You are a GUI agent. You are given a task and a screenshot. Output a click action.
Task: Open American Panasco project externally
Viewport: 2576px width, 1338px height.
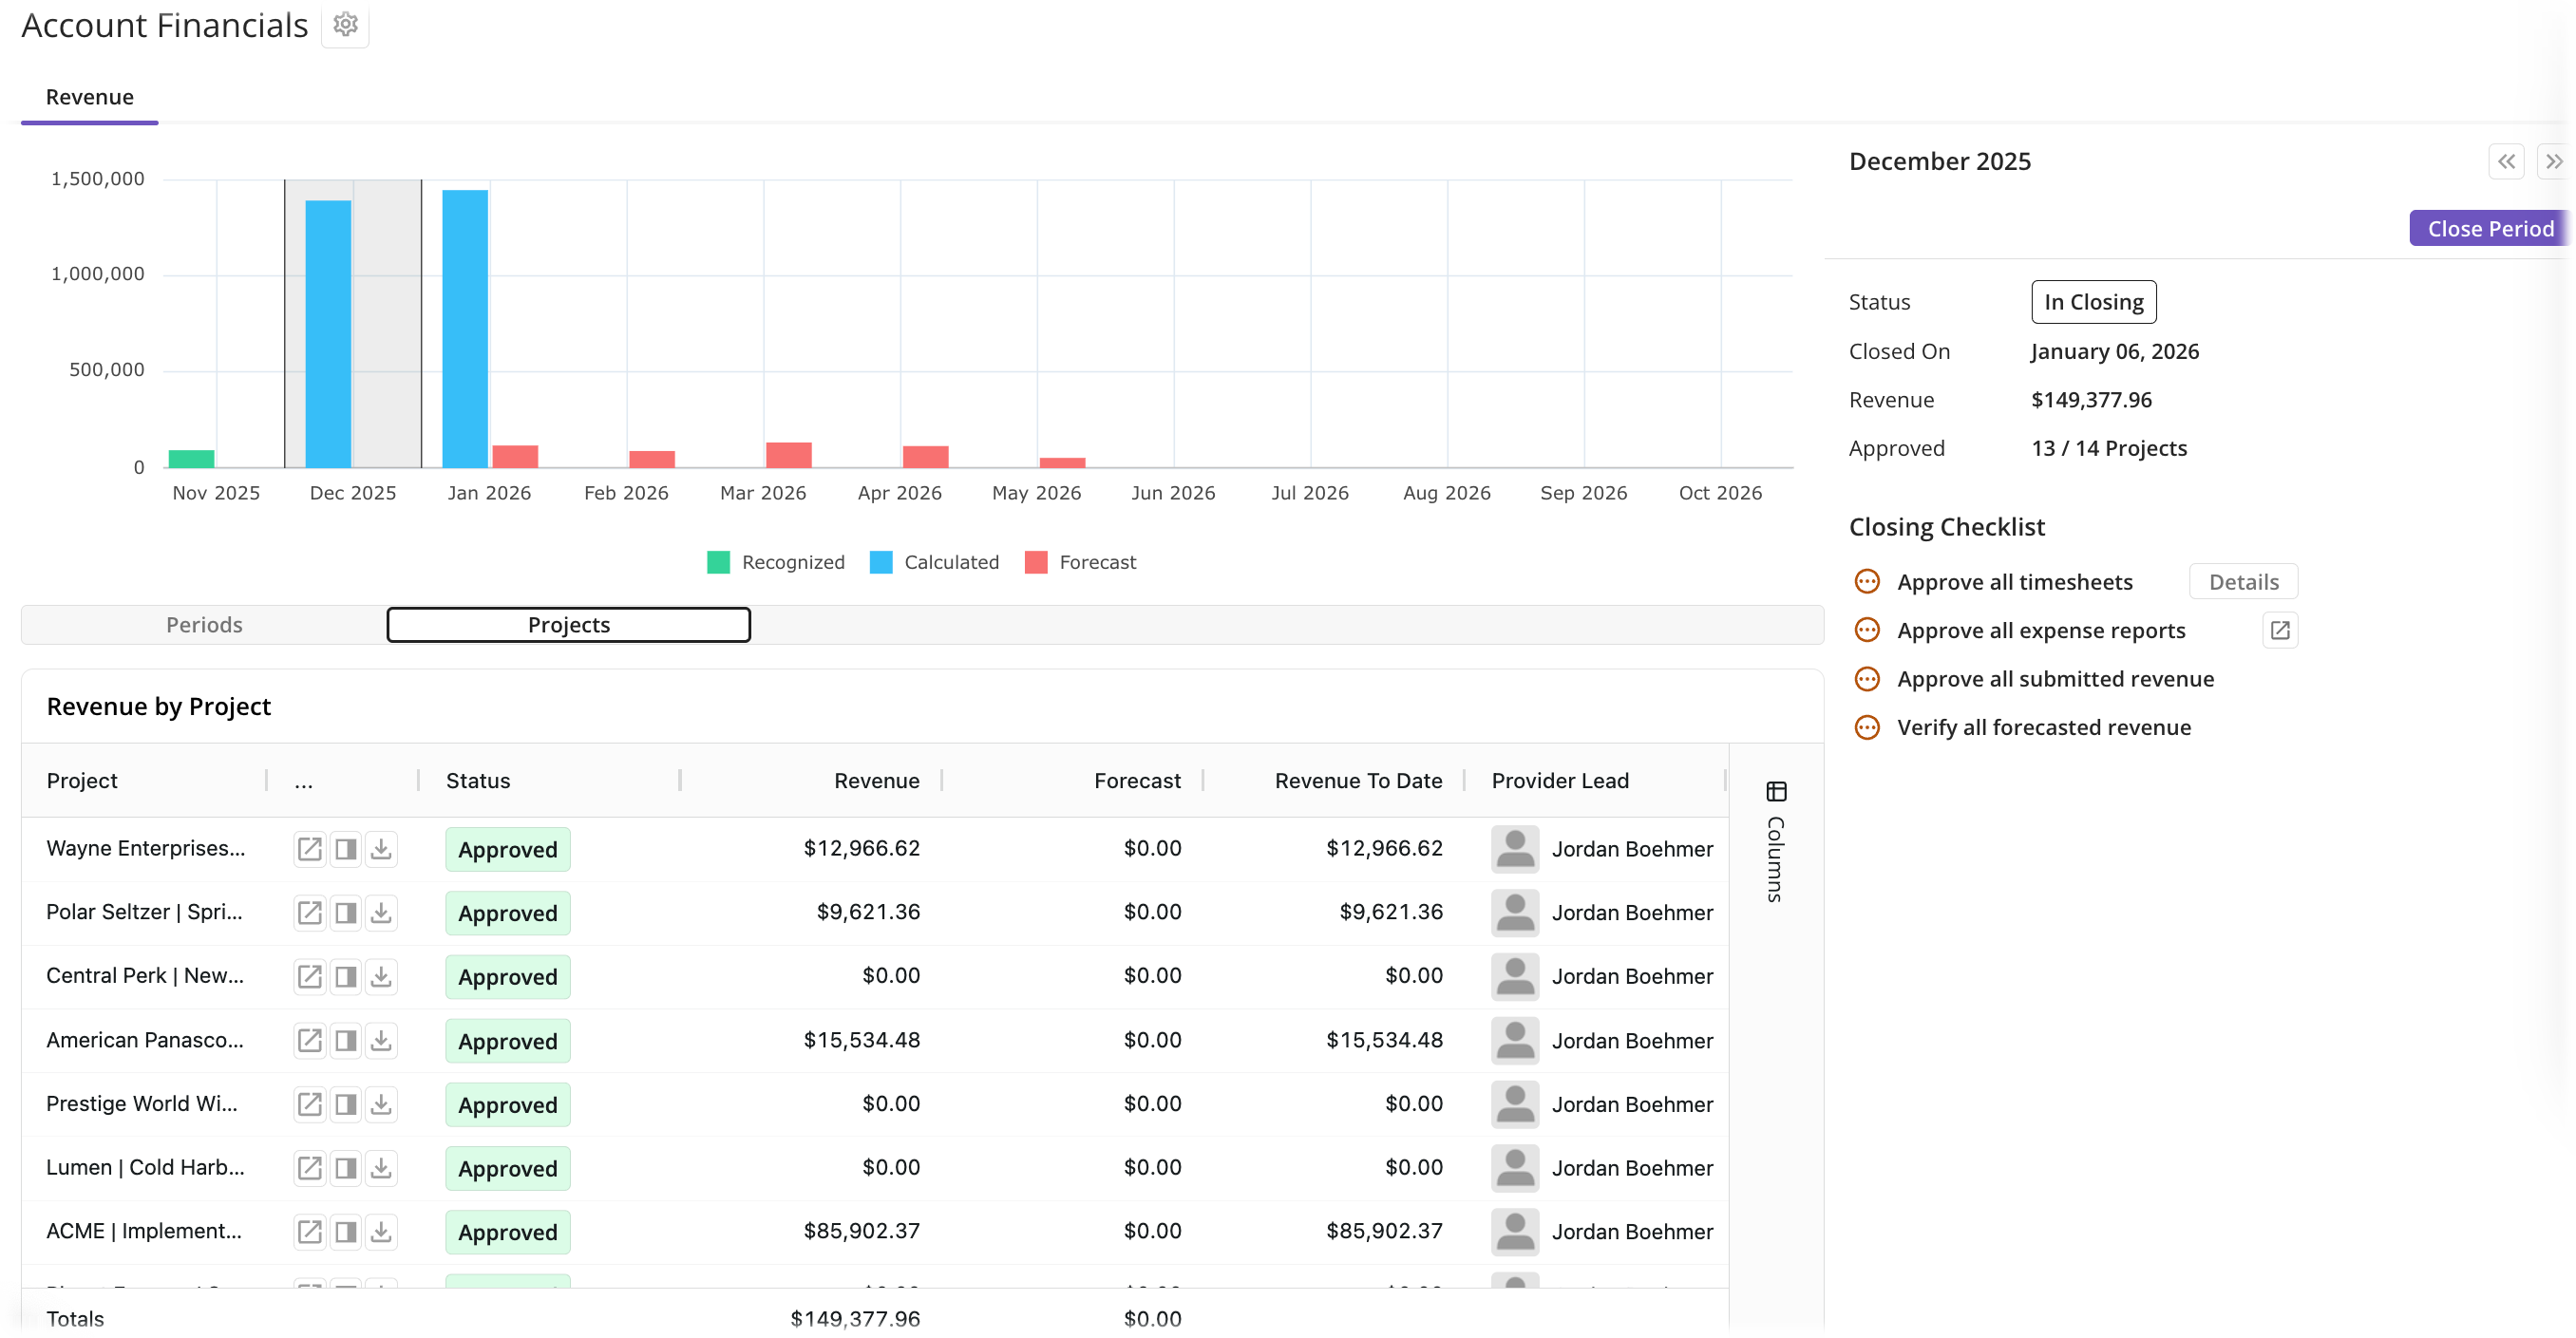[309, 1040]
